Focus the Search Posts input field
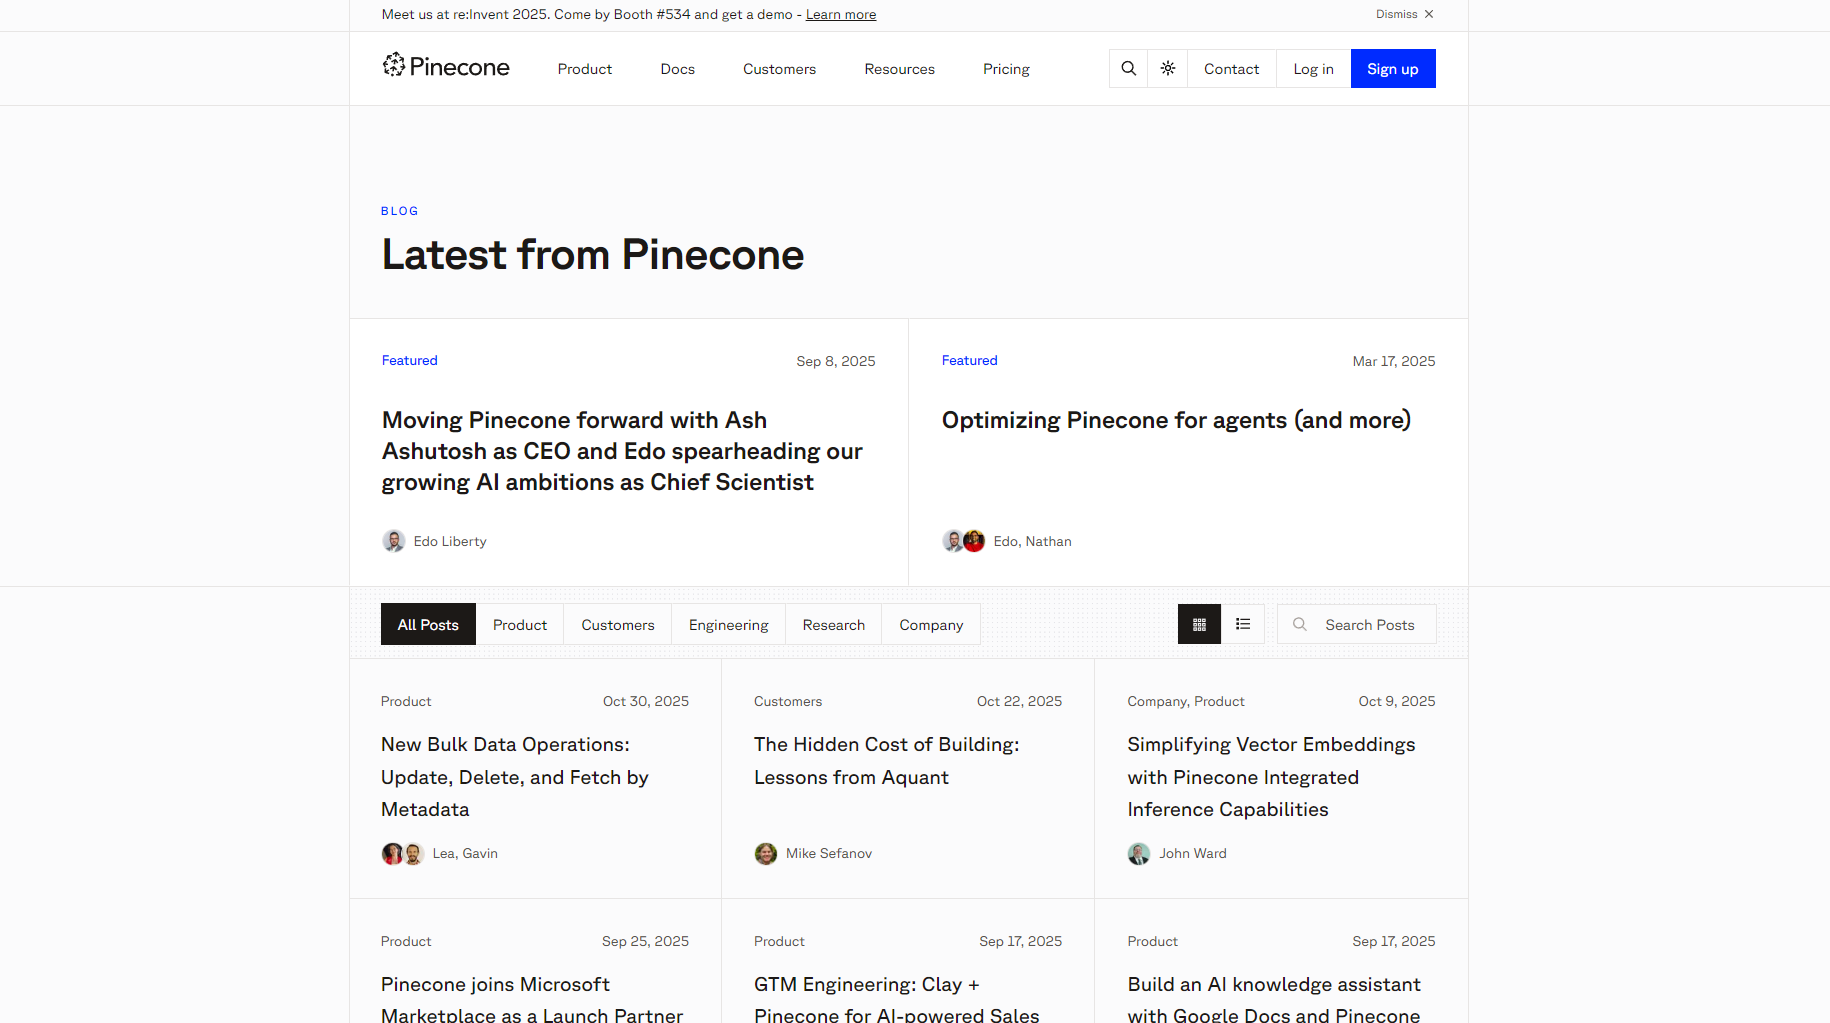This screenshot has height=1023, width=1830. pos(1370,625)
